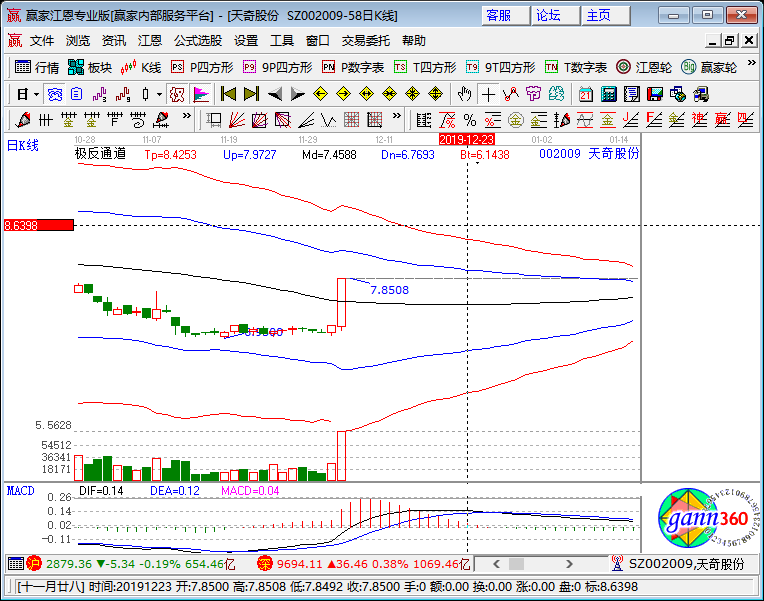This screenshot has width=764, height=601.
Task: Open the 江恩轮 Gann wheel
Action: click(644, 67)
